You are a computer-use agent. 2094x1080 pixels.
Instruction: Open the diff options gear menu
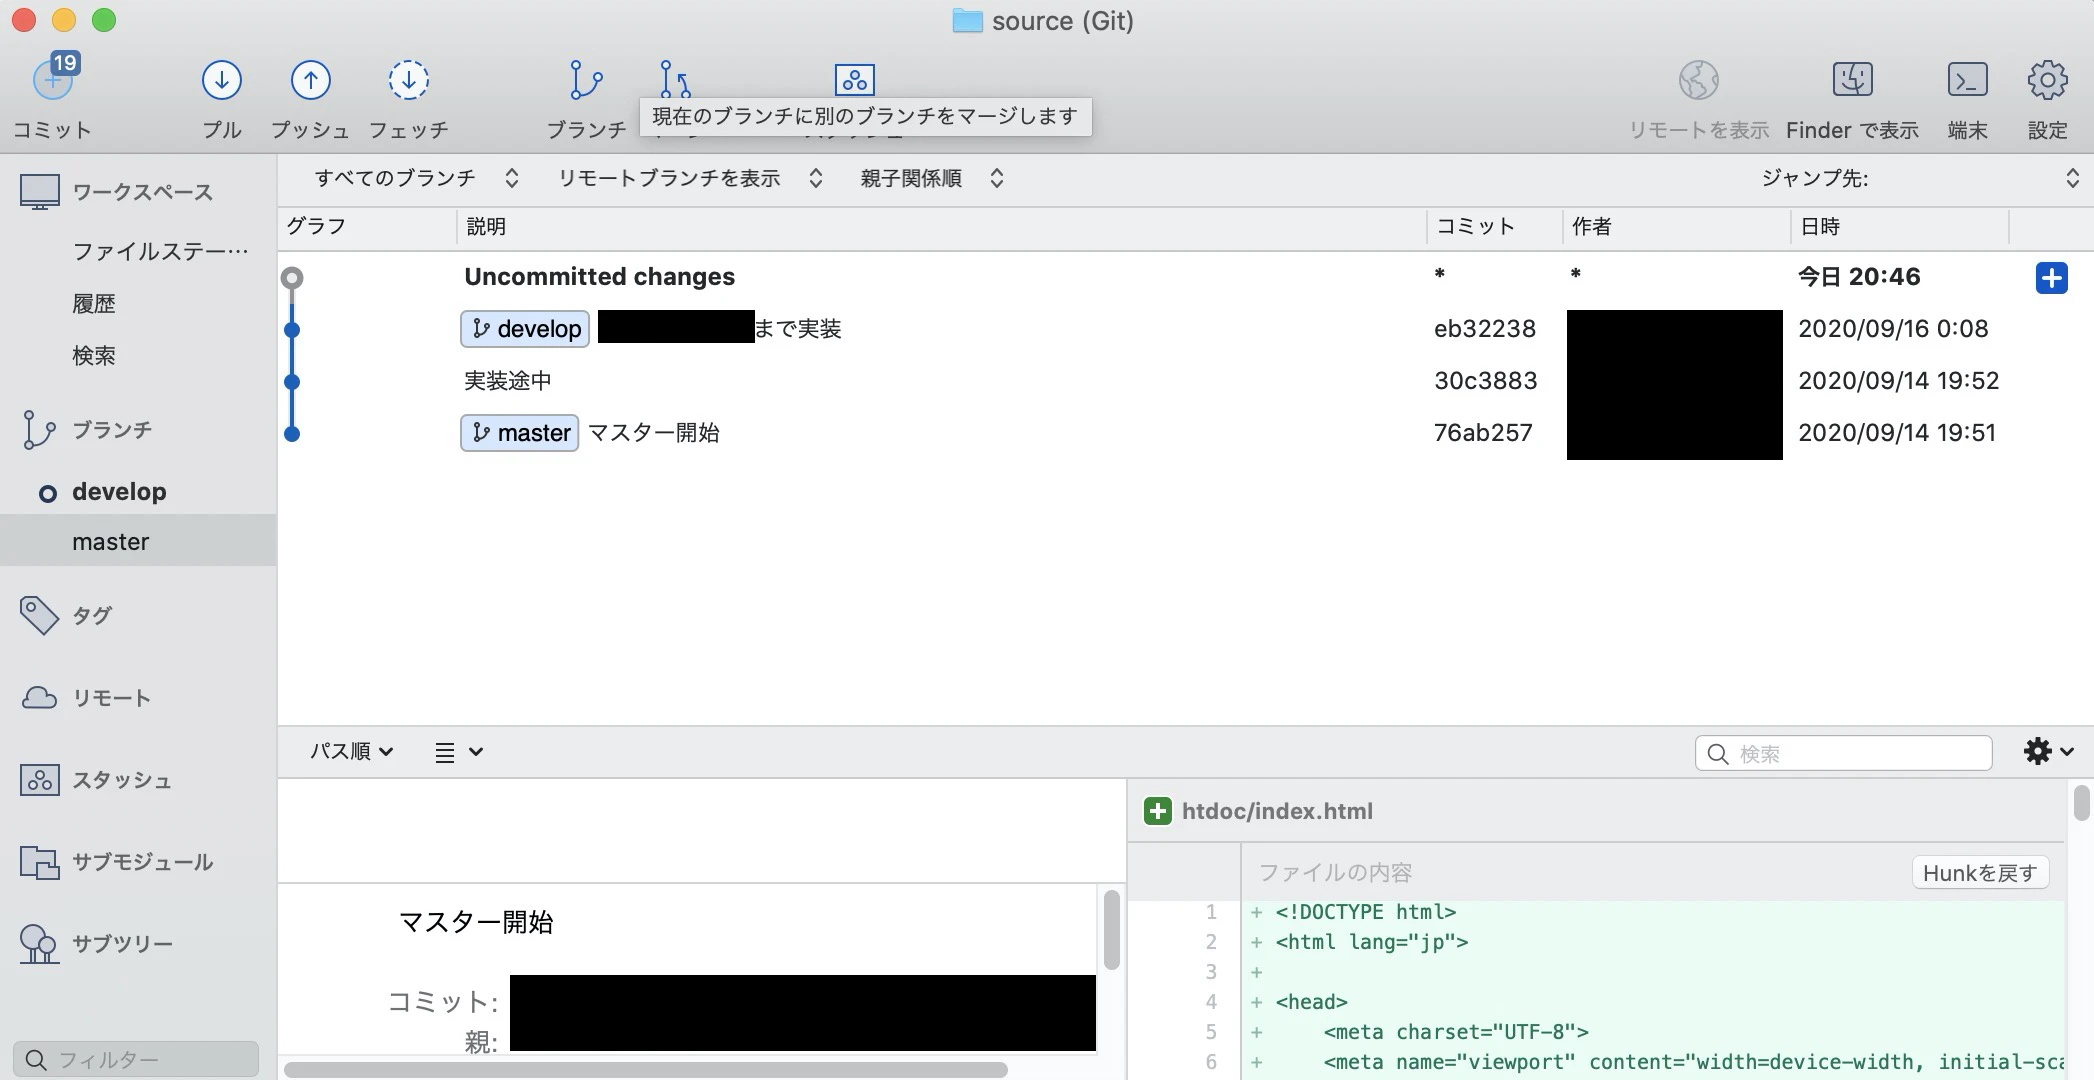point(2048,752)
